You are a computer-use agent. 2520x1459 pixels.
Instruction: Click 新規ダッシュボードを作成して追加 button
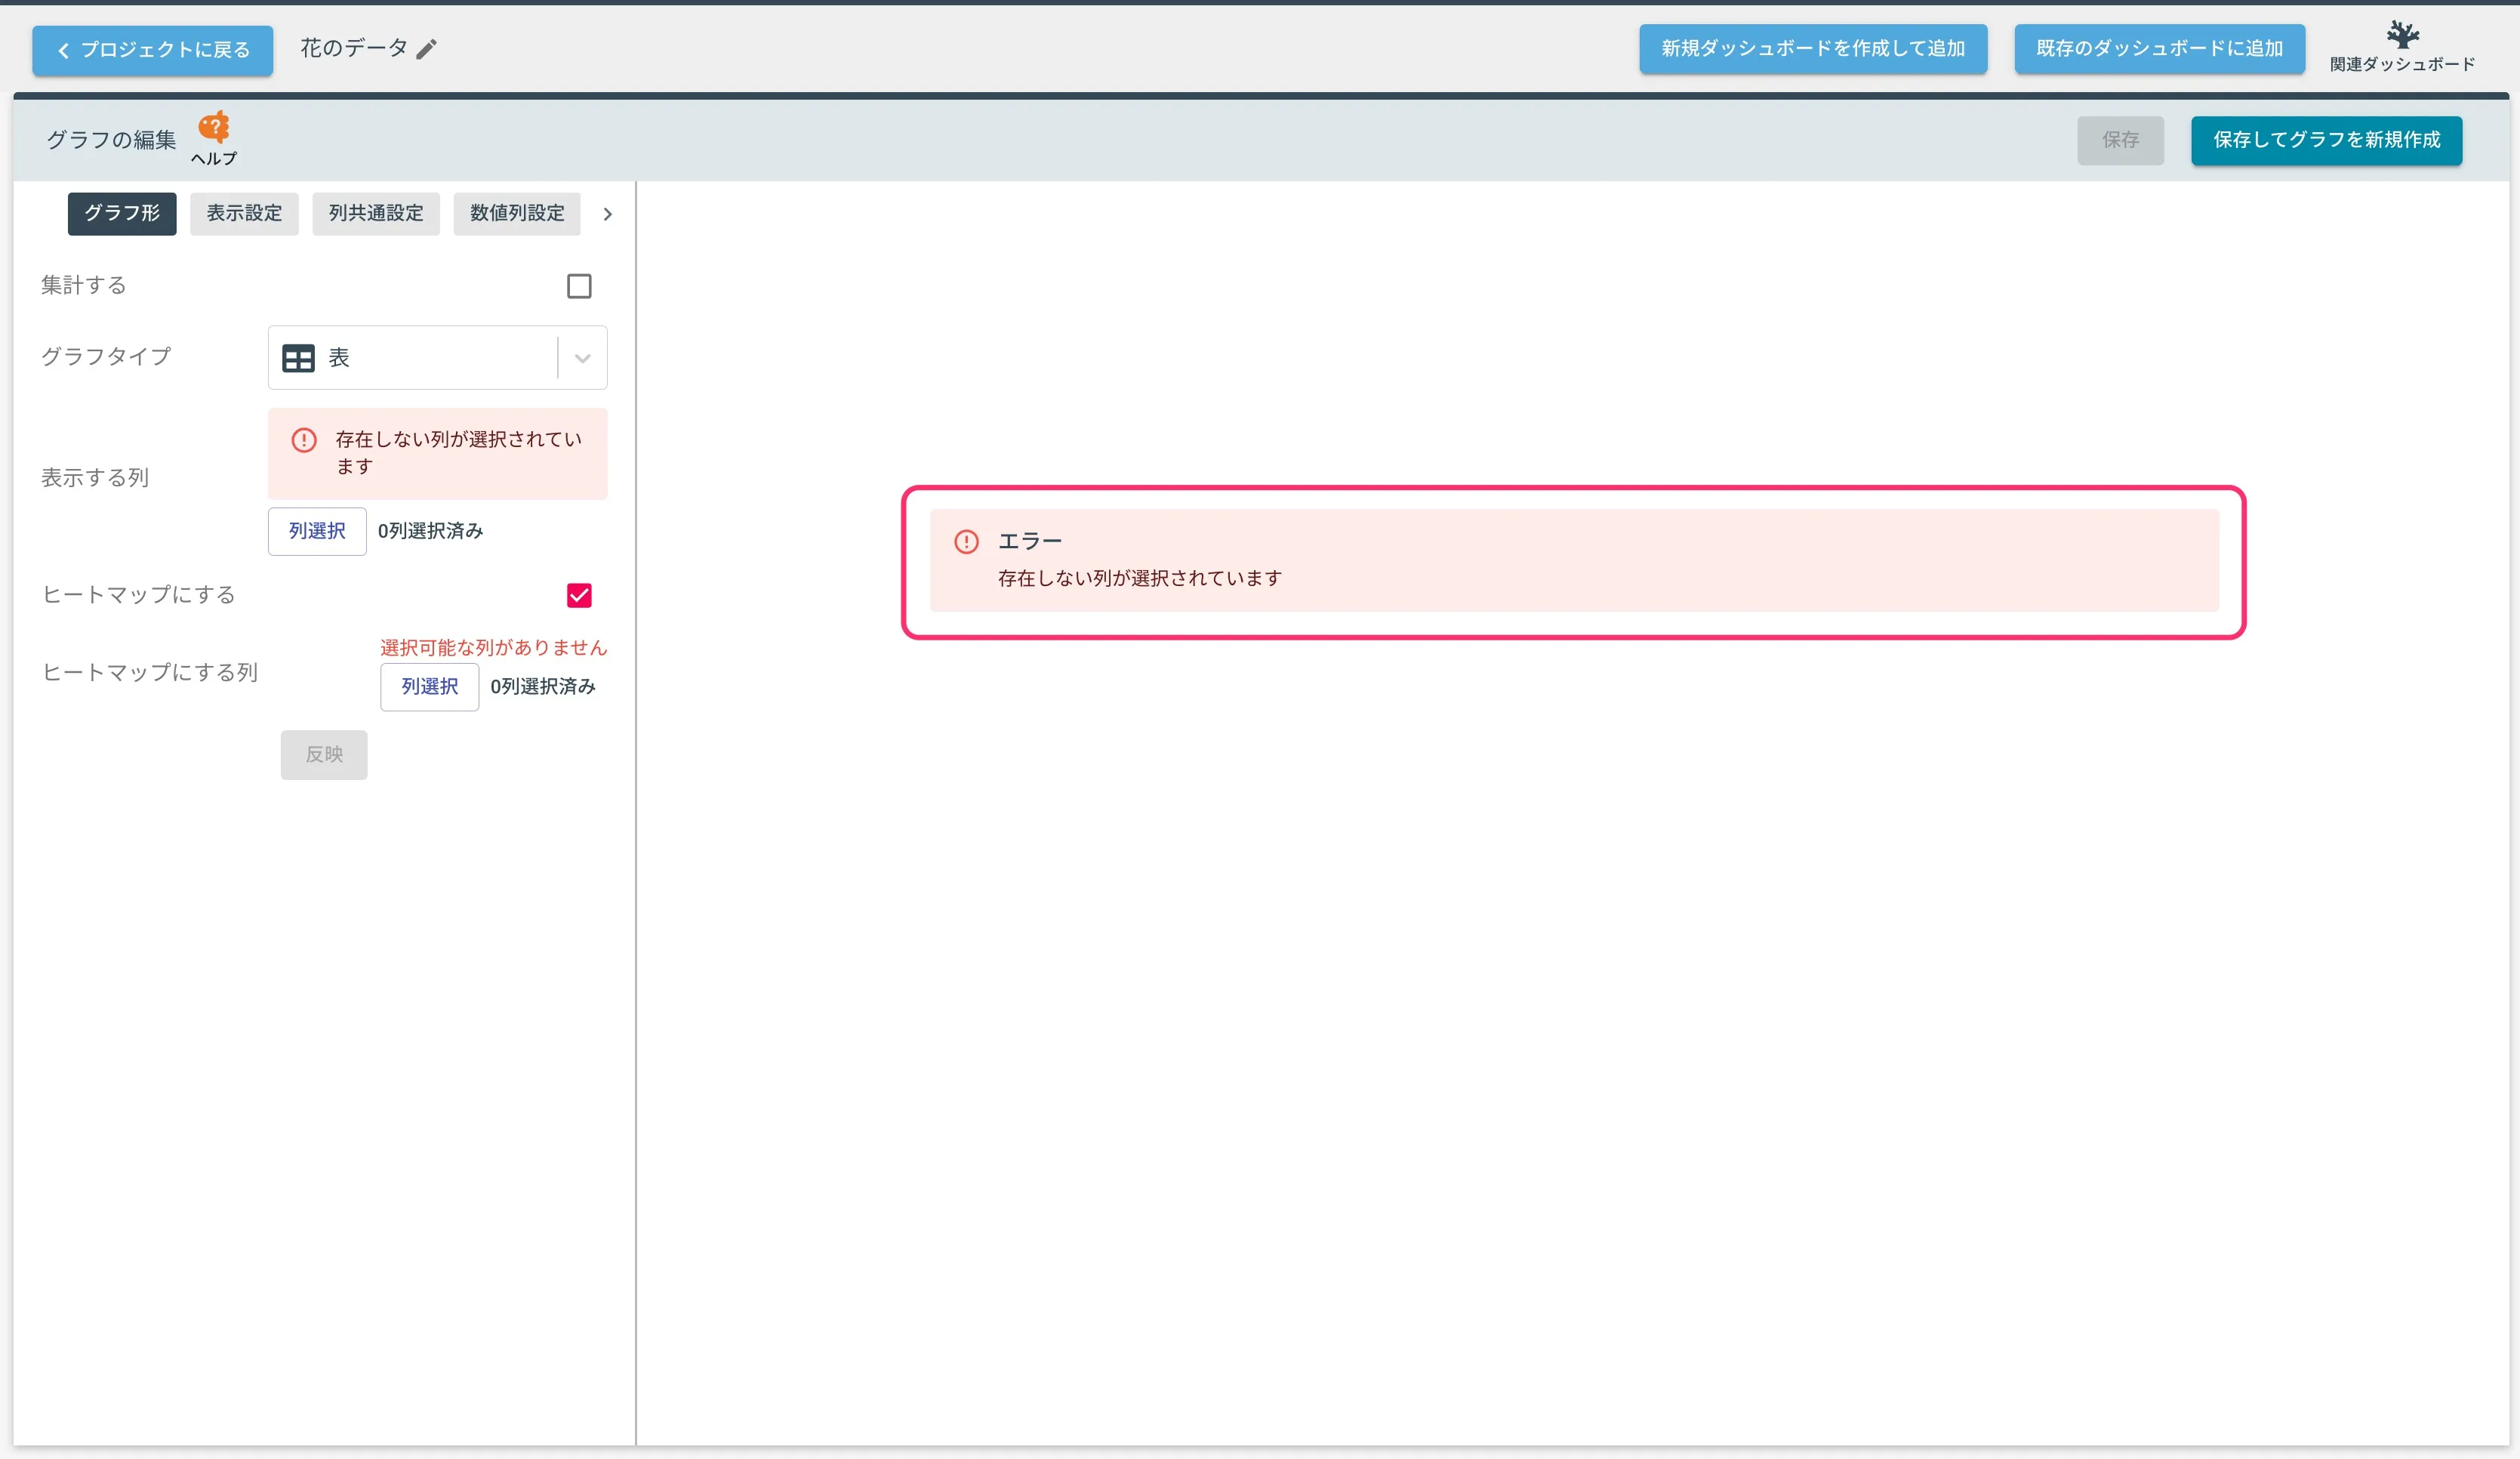click(x=1813, y=49)
